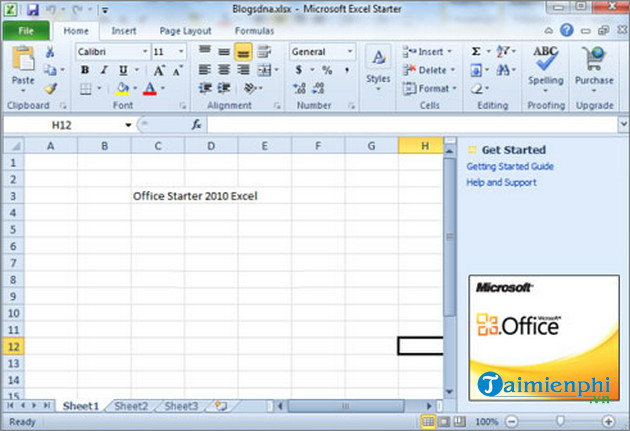Click the formula bar input

click(413, 125)
